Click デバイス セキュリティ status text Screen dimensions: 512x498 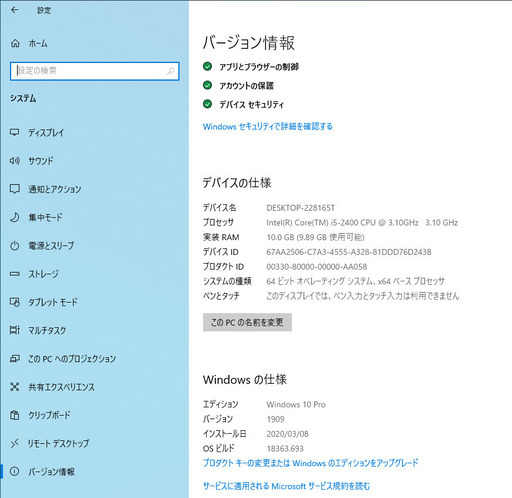(x=251, y=104)
